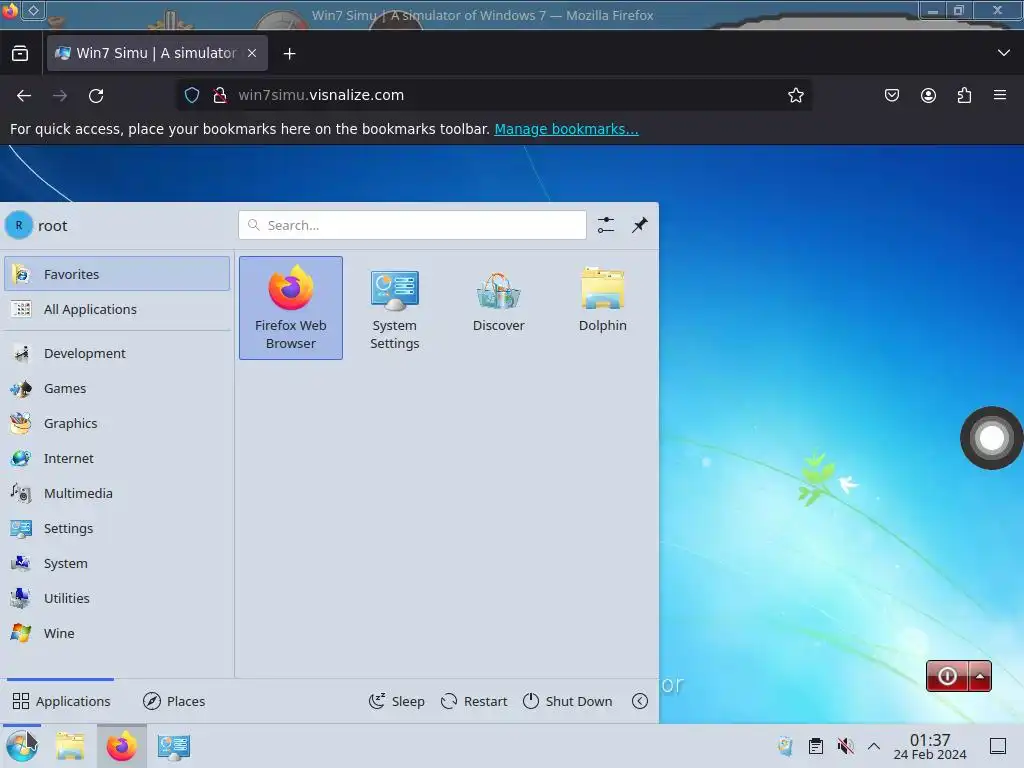Click the red power button in simulator
This screenshot has width=1024, height=768.
pos(948,676)
